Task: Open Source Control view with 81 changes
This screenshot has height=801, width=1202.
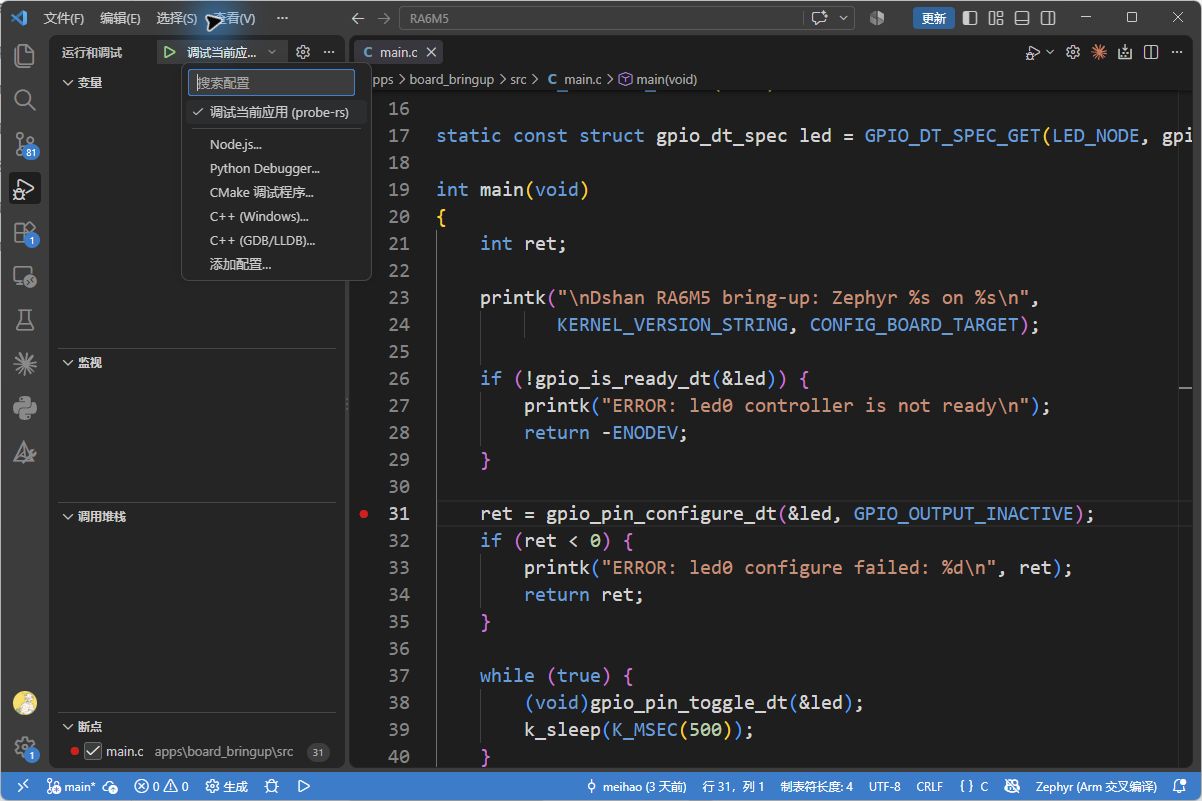Action: pyautogui.click(x=24, y=145)
